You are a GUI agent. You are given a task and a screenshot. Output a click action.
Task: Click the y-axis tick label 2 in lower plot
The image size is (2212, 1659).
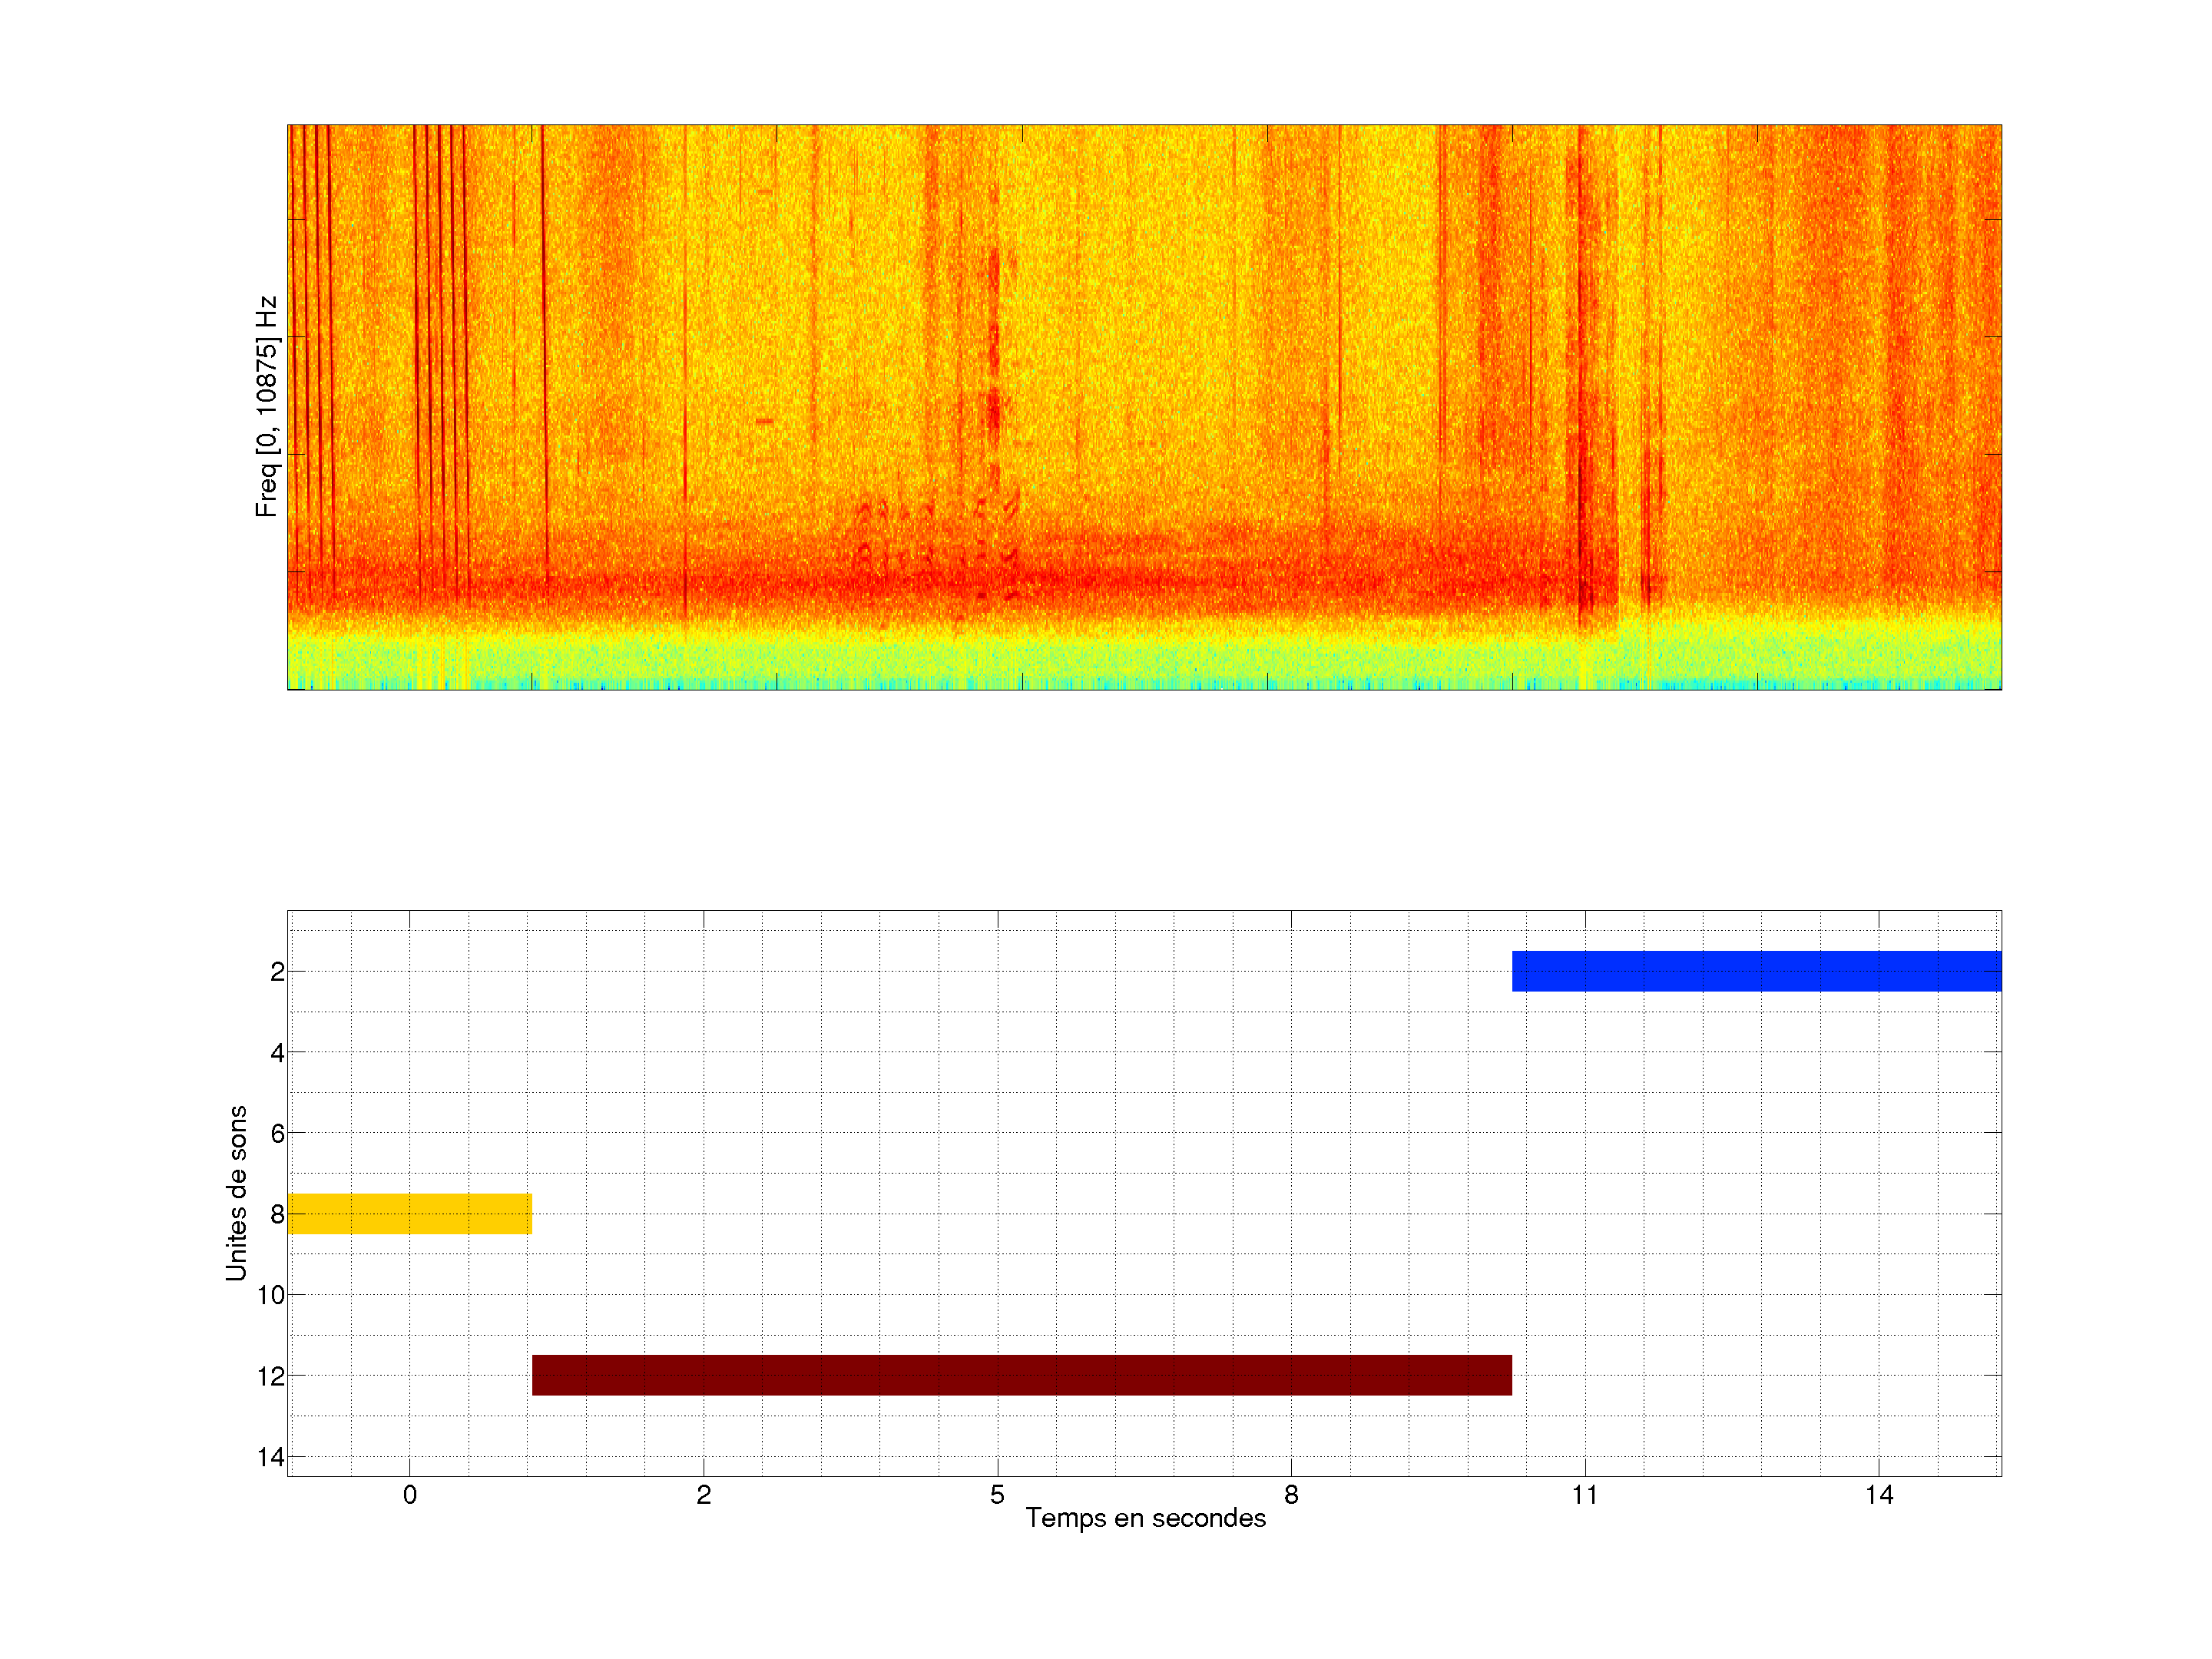(277, 972)
